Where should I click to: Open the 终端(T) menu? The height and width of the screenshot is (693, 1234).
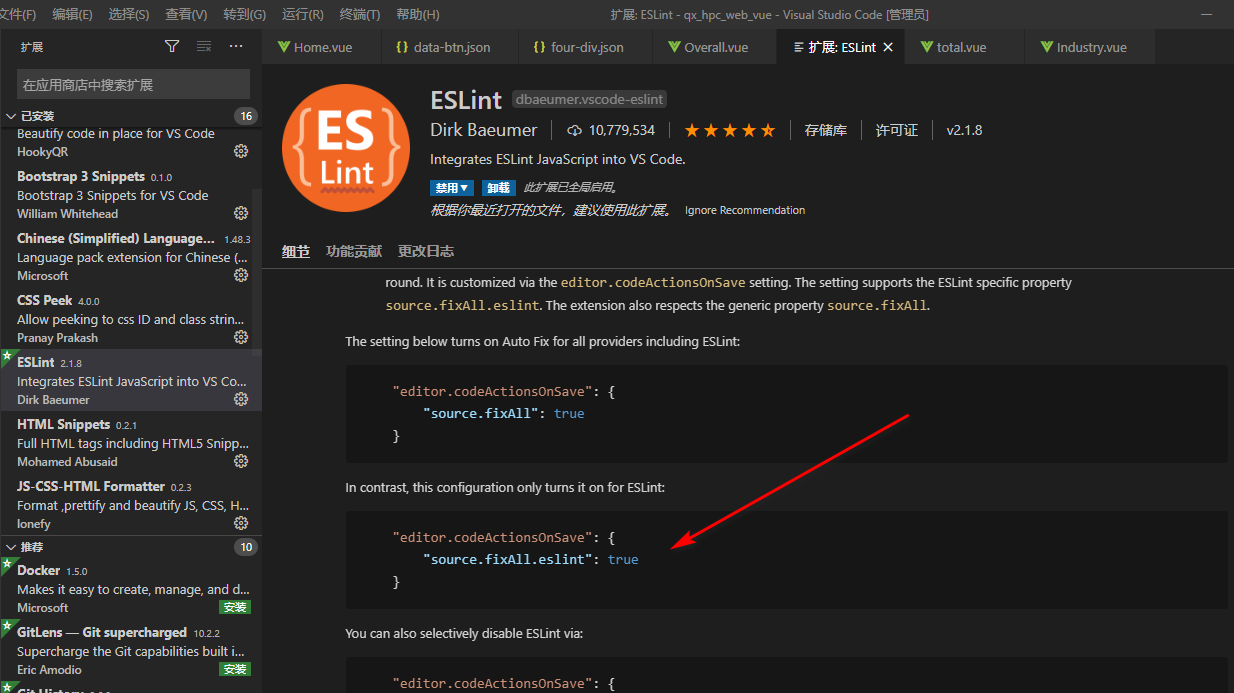click(x=360, y=14)
